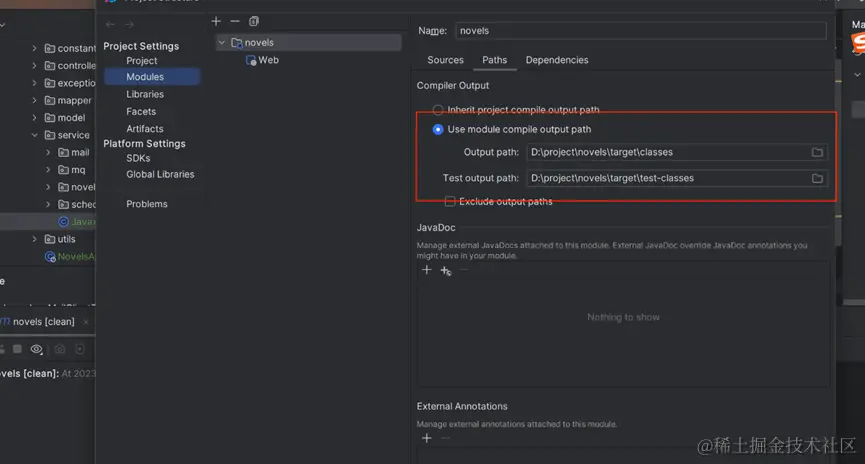Collapse the novels module tree node

(x=222, y=43)
